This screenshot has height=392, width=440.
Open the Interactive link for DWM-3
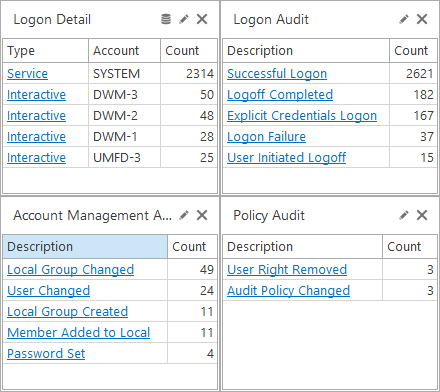pyautogui.click(x=36, y=95)
